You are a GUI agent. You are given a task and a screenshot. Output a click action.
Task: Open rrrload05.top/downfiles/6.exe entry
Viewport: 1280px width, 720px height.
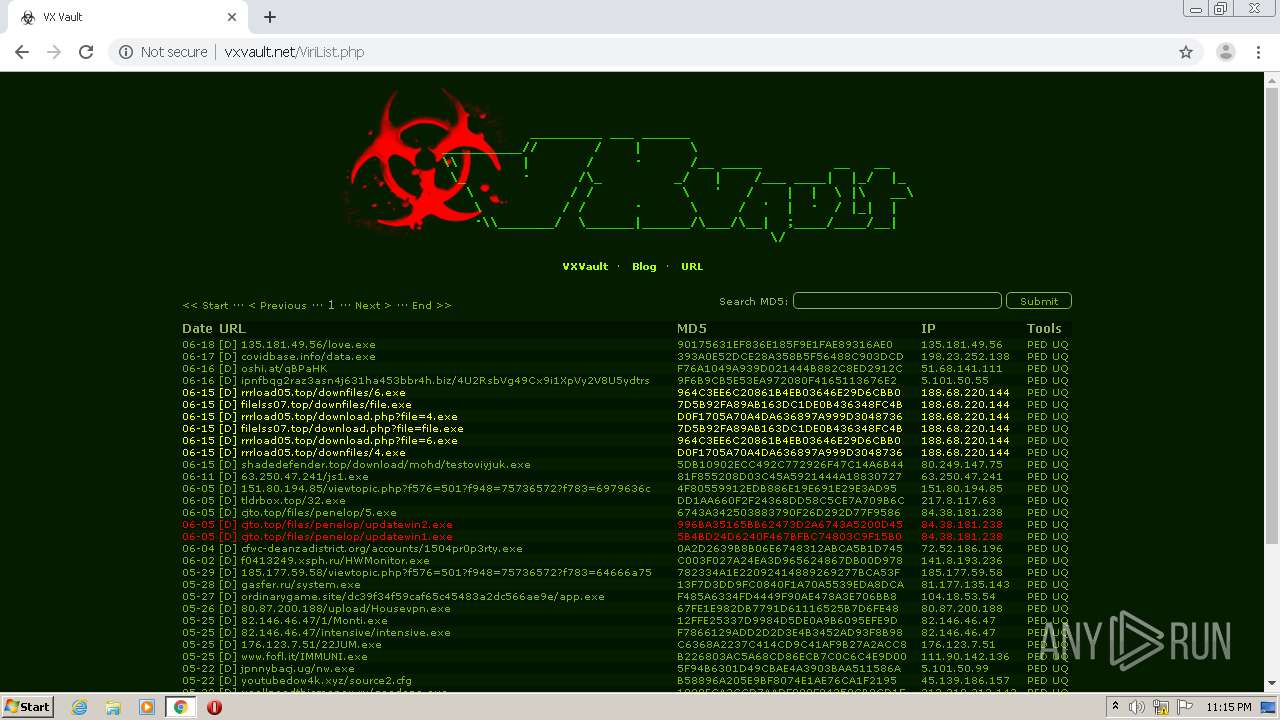point(323,392)
